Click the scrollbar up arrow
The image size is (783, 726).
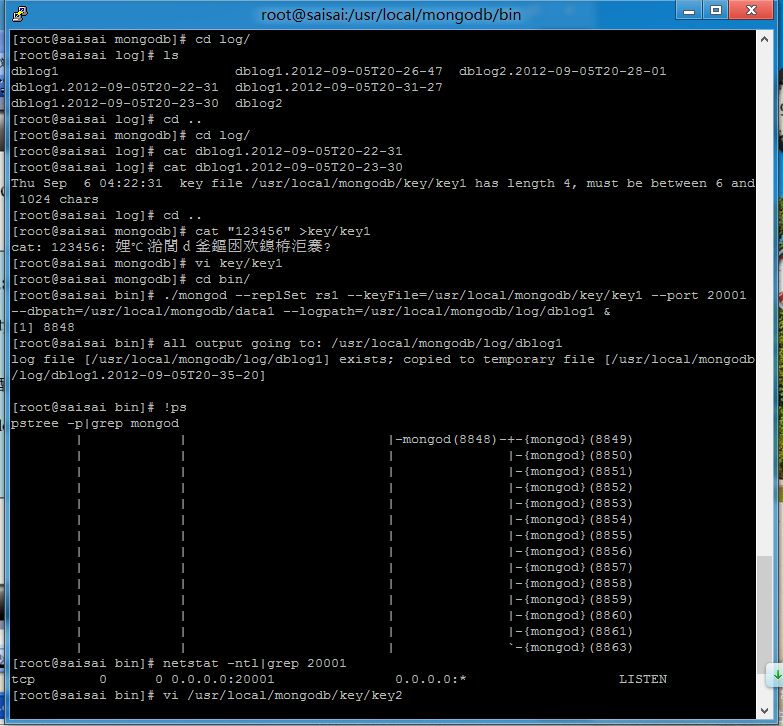click(x=764, y=39)
